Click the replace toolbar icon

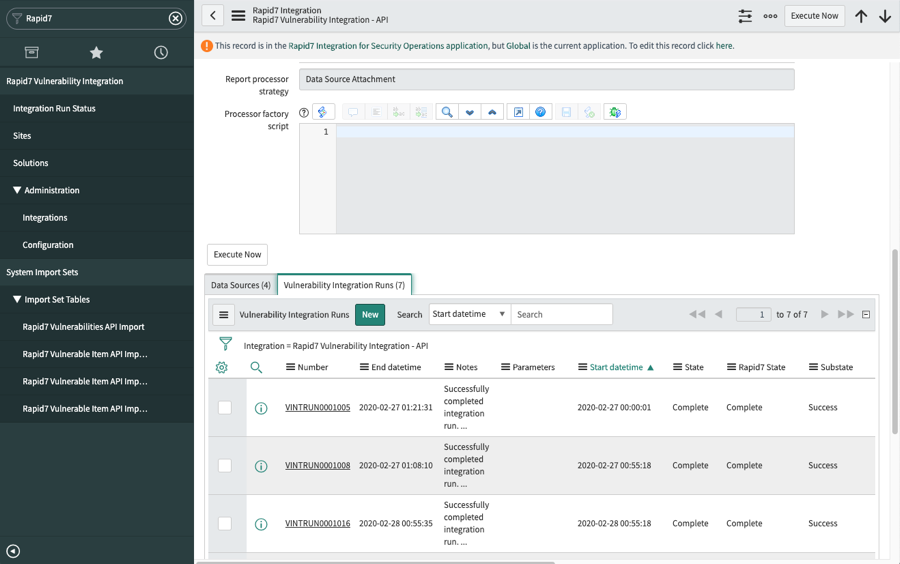[398, 112]
